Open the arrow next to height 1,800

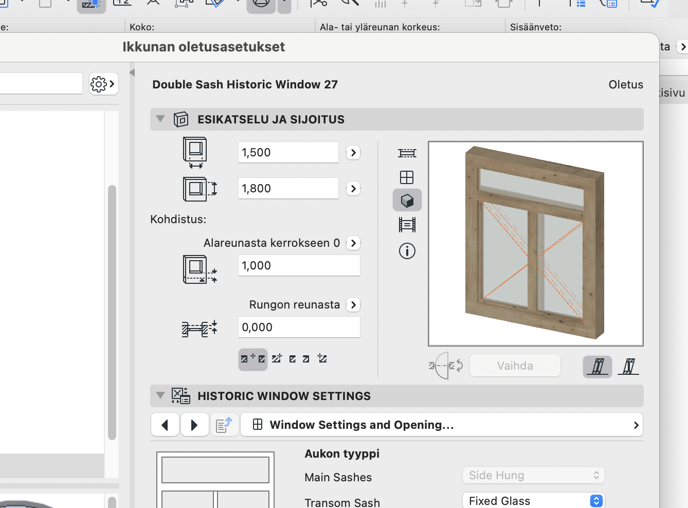click(353, 189)
